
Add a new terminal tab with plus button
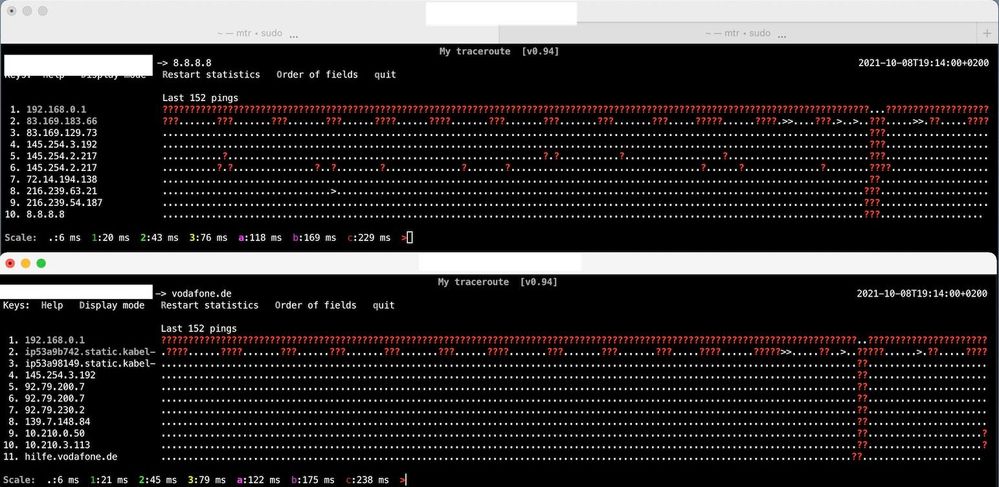coord(988,33)
